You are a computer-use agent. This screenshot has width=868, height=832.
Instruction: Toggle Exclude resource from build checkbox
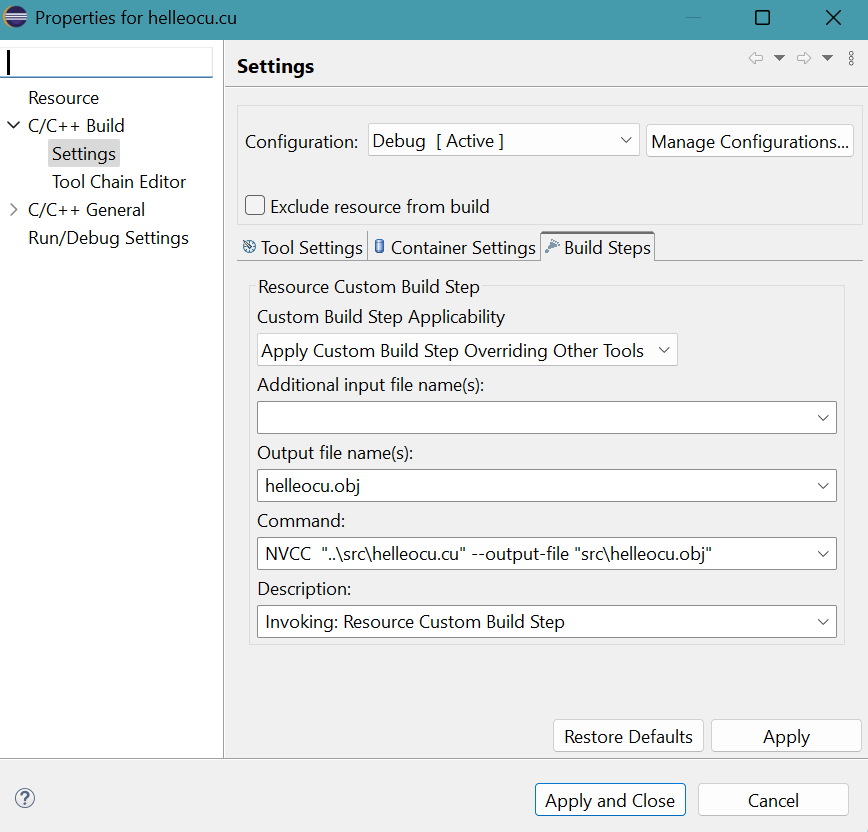tap(255, 205)
